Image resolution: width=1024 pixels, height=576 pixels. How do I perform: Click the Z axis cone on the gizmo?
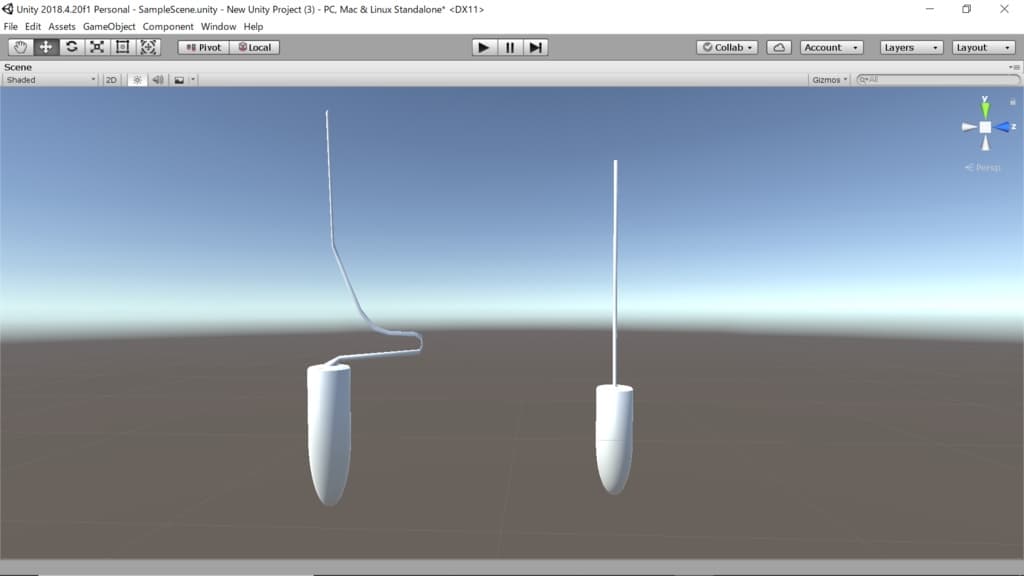click(1004, 127)
